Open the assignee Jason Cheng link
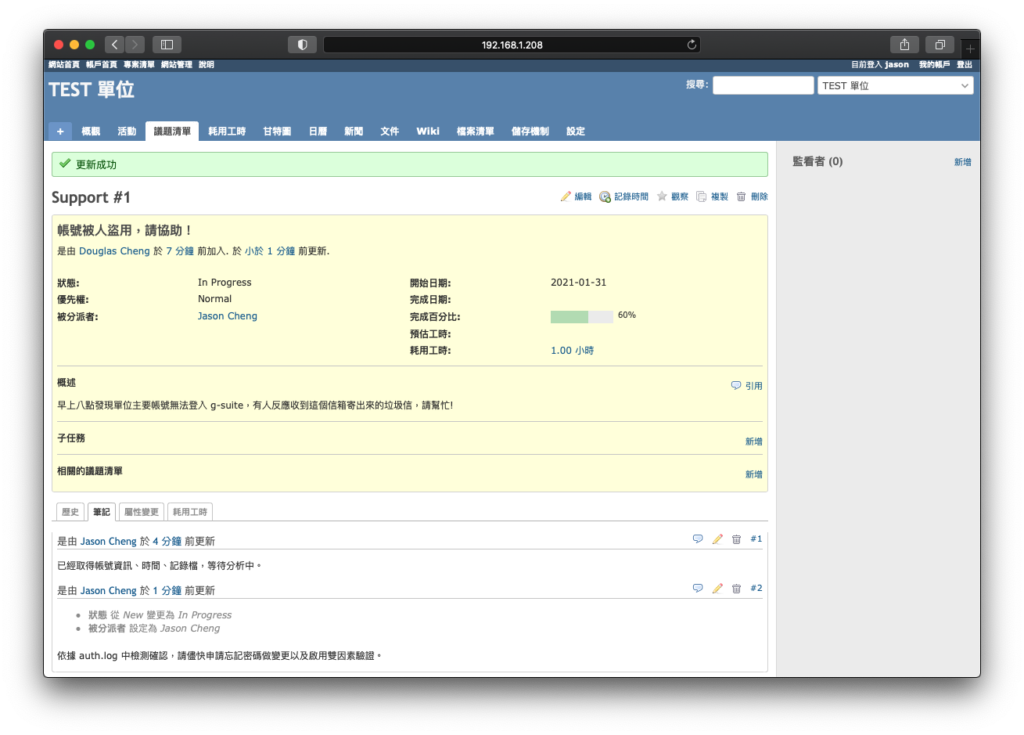Viewport: 1024px width, 735px height. click(227, 316)
